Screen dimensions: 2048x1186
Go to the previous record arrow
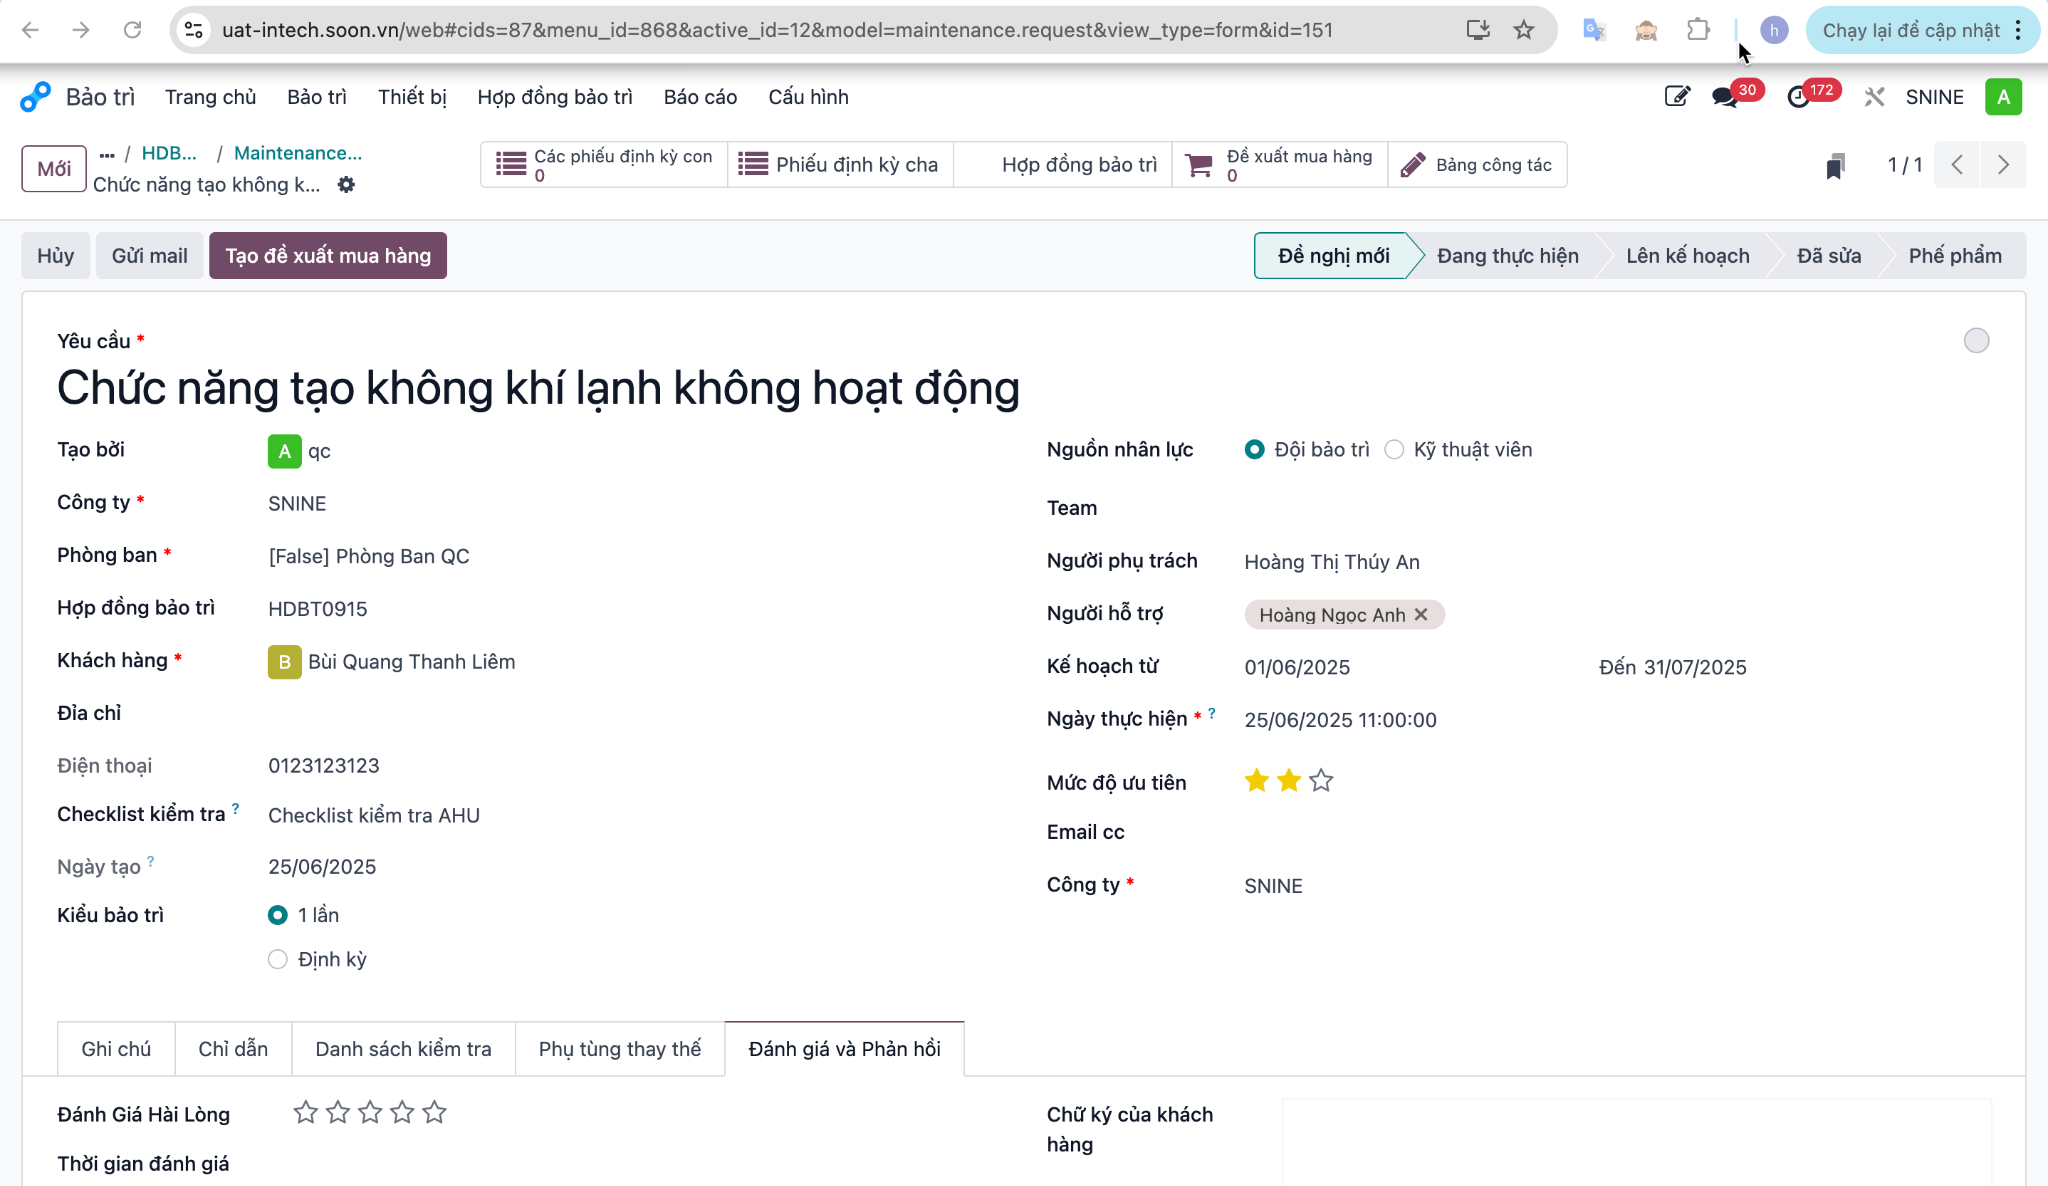point(1957,165)
